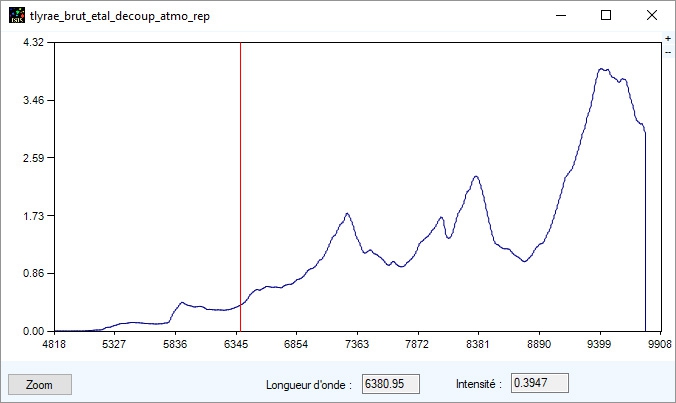Click the y-axis label 1.73
Viewport: 676px width, 403px height.
(x=33, y=216)
